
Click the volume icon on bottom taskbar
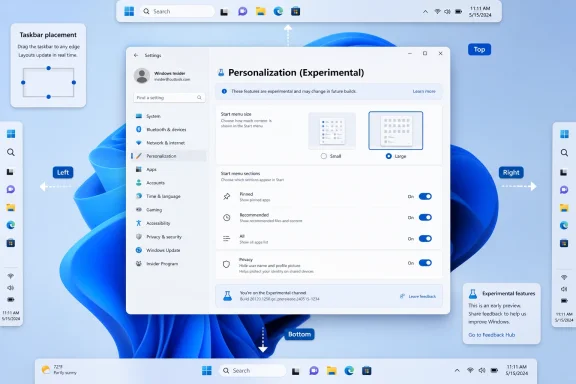pyautogui.click(x=482, y=370)
